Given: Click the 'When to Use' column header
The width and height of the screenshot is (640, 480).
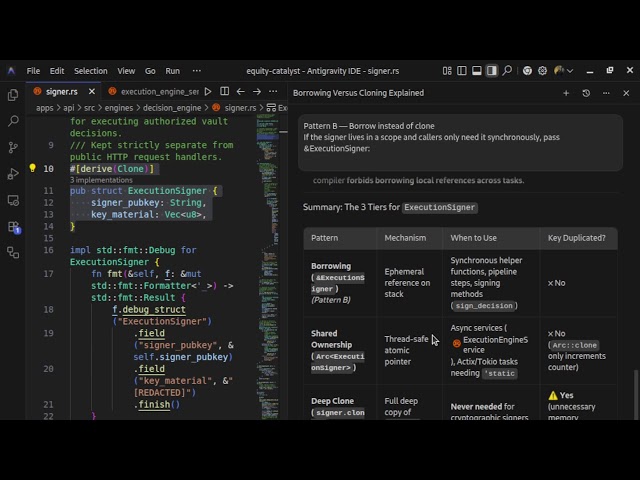Looking at the screenshot, I should click(x=473, y=238).
